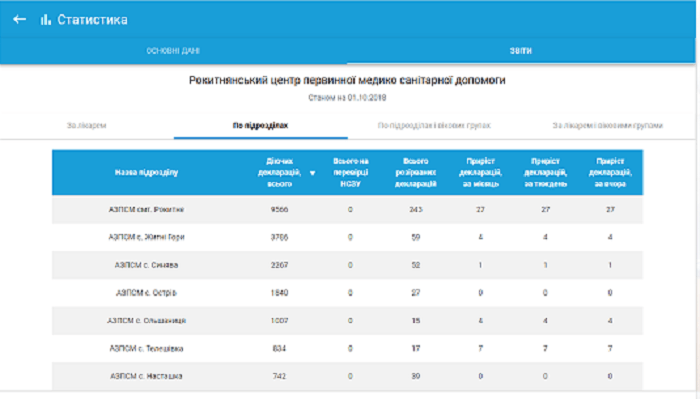Click yesterday growth 27 in Рокитне row

click(x=610, y=209)
